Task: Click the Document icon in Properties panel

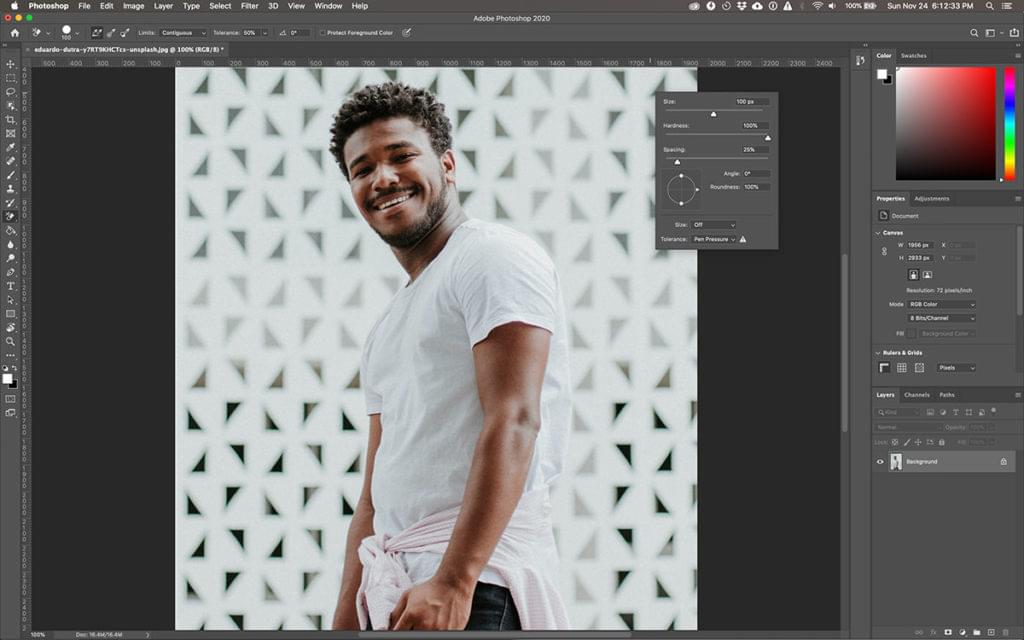Action: 884,215
